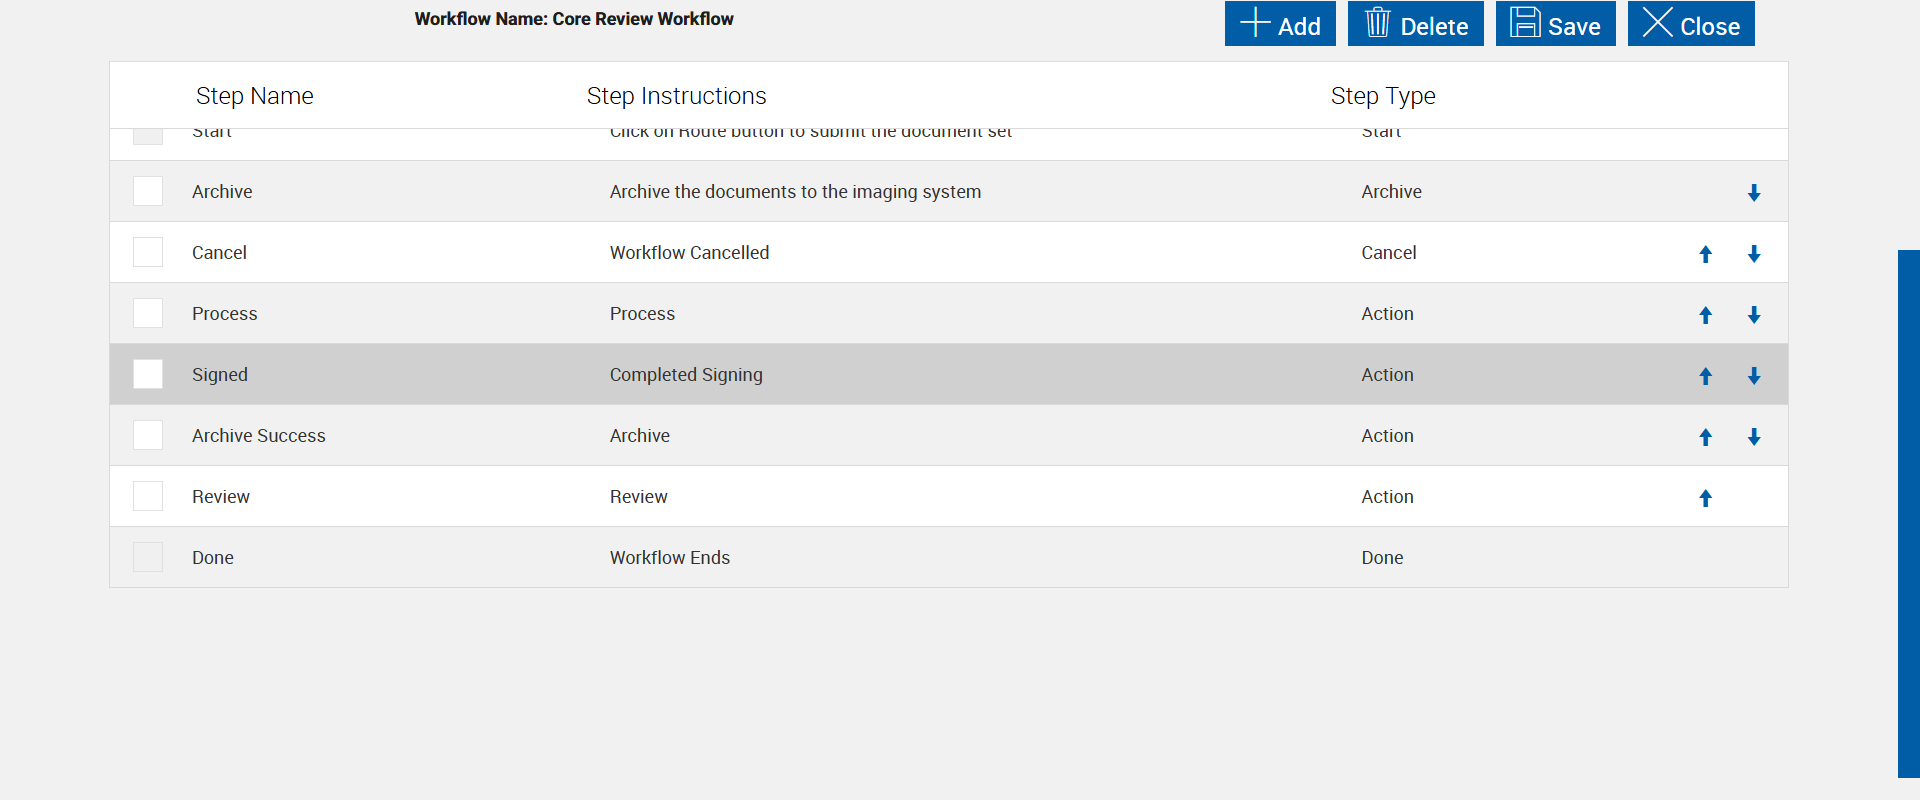Move the Cancel step up
This screenshot has height=800, width=1920.
(x=1706, y=254)
